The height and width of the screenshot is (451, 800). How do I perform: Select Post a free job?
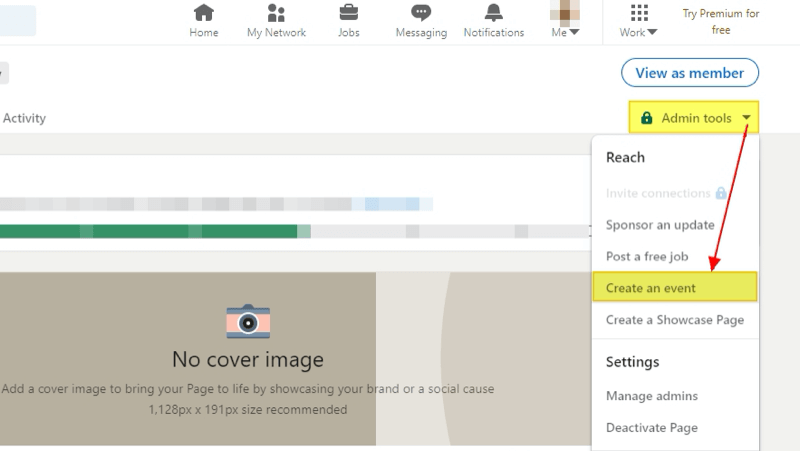pyautogui.click(x=647, y=257)
